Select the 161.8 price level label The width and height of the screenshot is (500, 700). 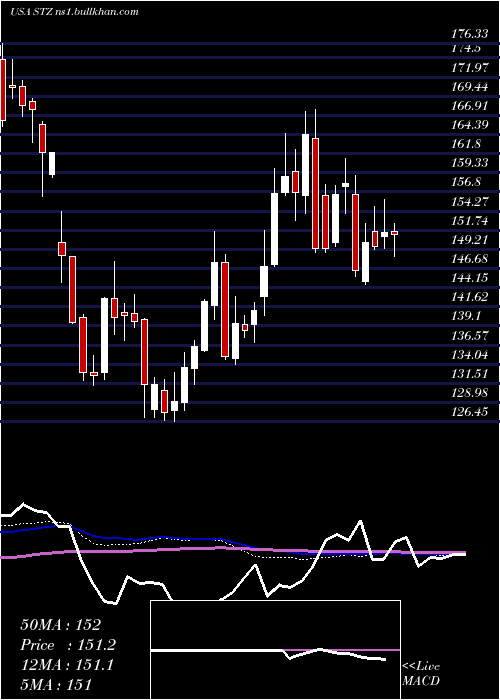coord(465,144)
